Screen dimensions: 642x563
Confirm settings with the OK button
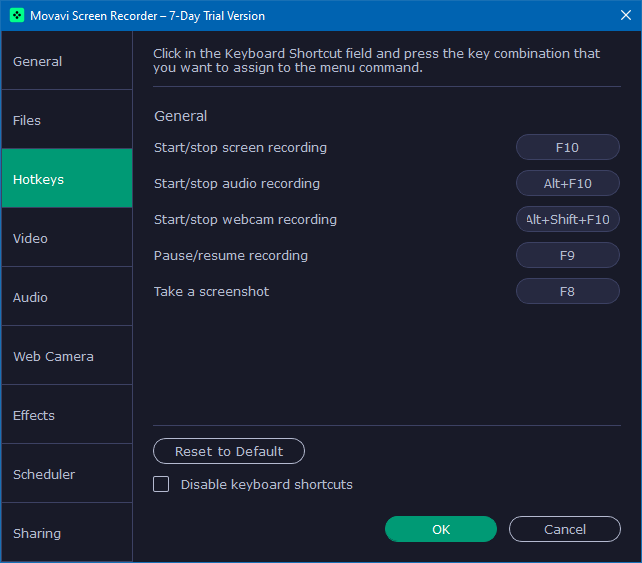click(441, 529)
